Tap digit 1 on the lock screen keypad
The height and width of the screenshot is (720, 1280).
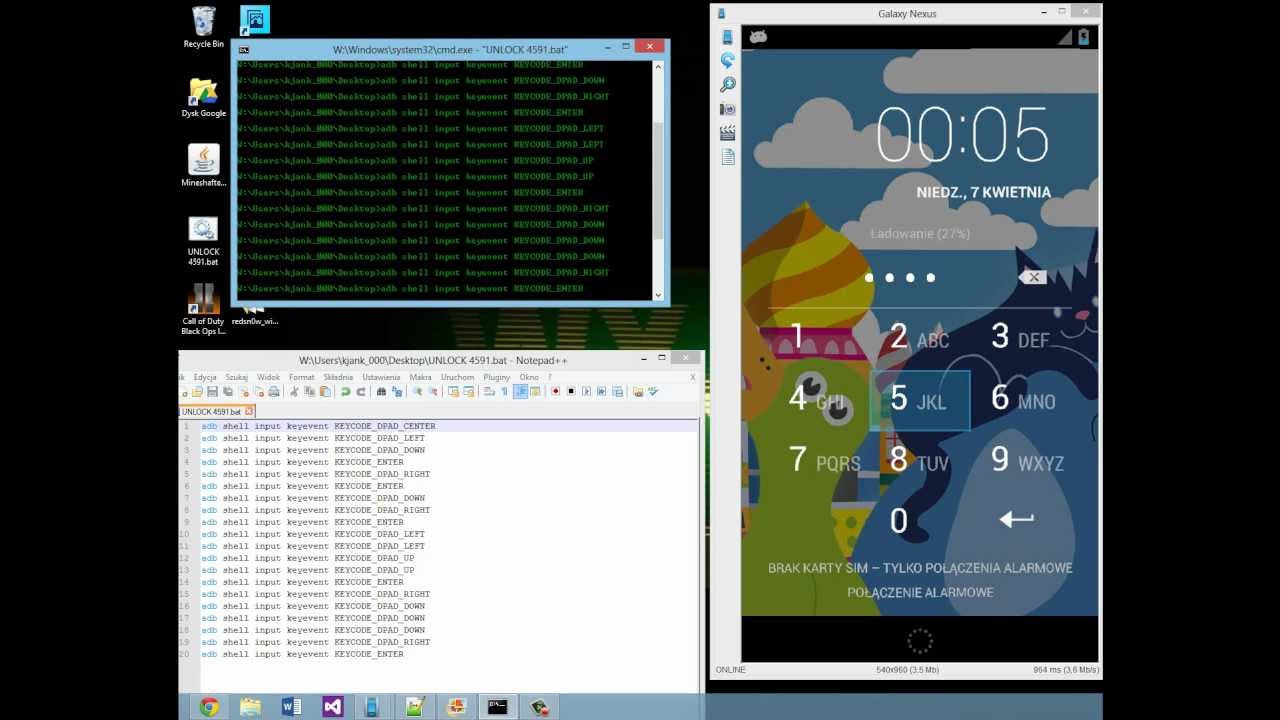tap(797, 337)
